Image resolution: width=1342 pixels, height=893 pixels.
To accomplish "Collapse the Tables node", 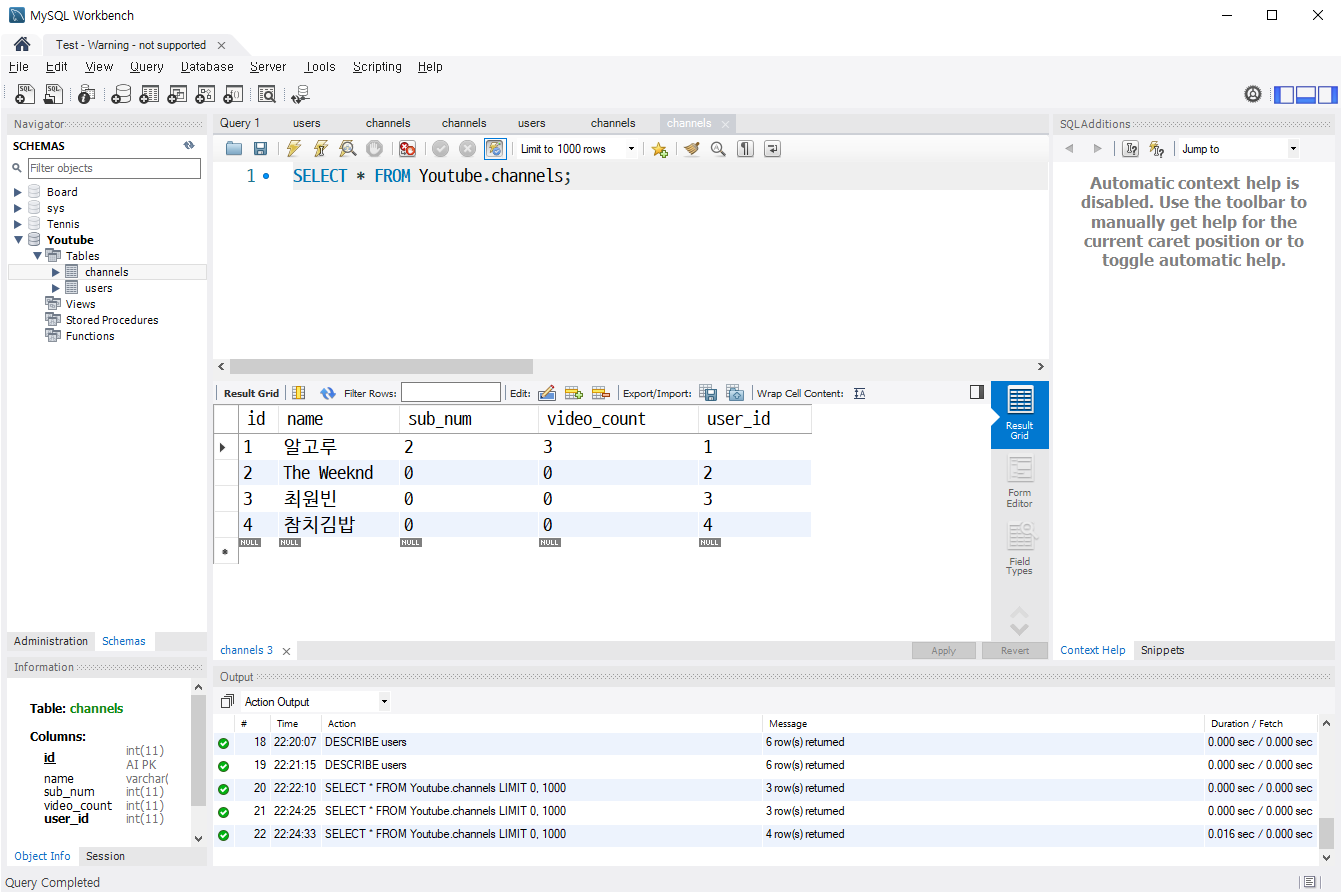I will (37, 256).
